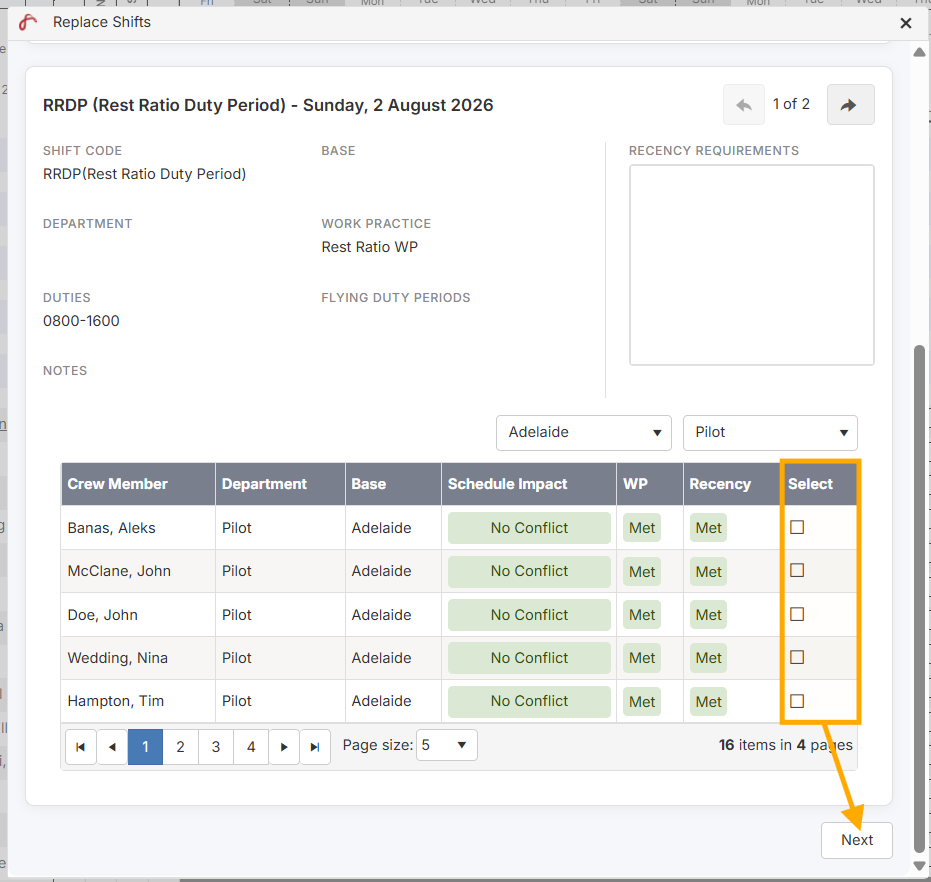Click the '16 items in 4 pages' summary
Image resolution: width=931 pixels, height=882 pixels.
786,745
